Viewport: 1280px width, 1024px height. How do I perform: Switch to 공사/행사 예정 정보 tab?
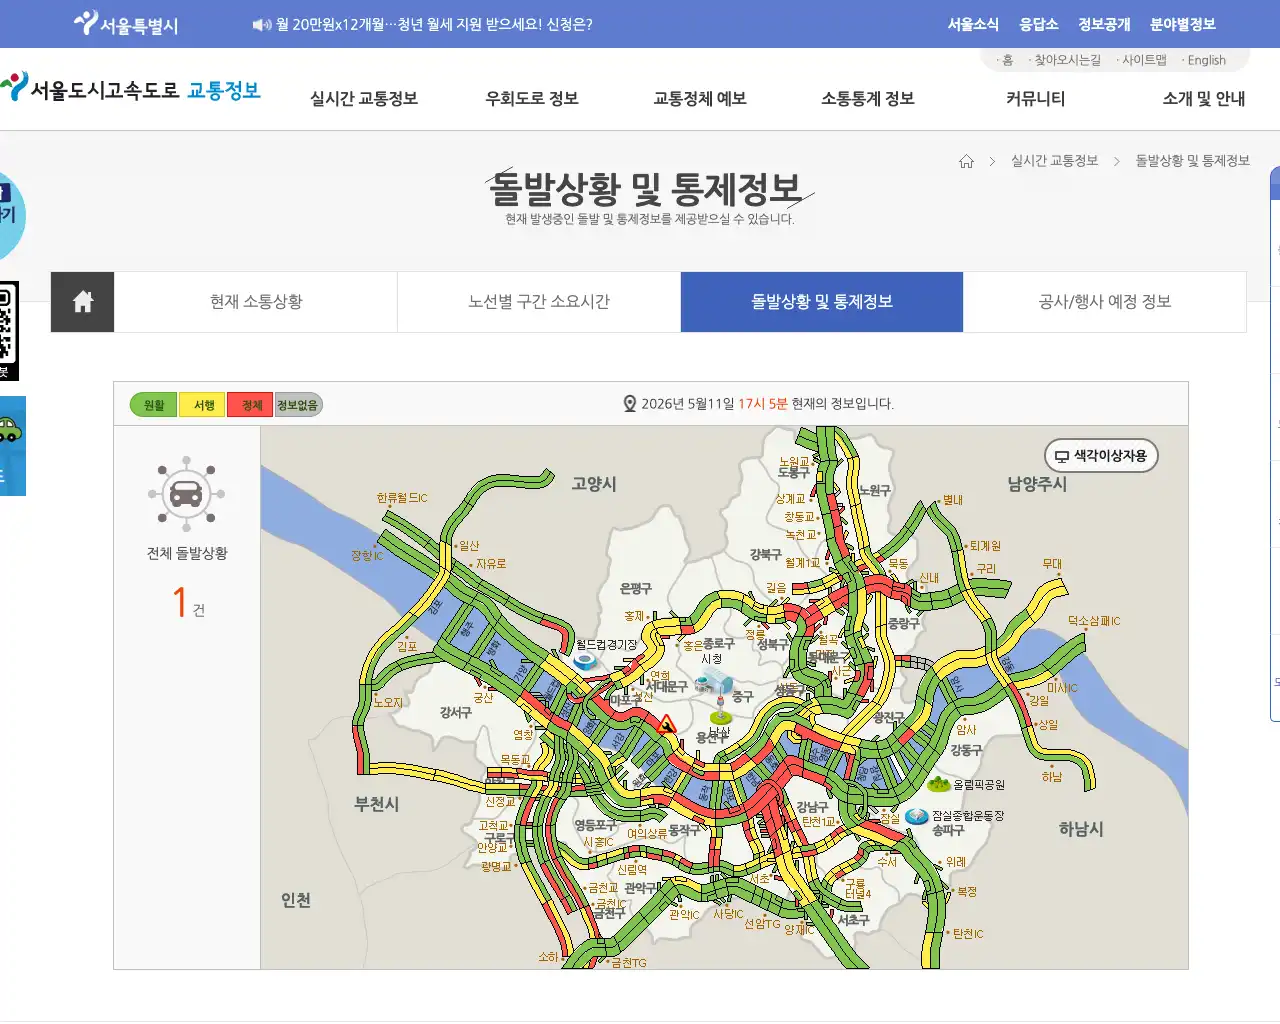(1105, 302)
